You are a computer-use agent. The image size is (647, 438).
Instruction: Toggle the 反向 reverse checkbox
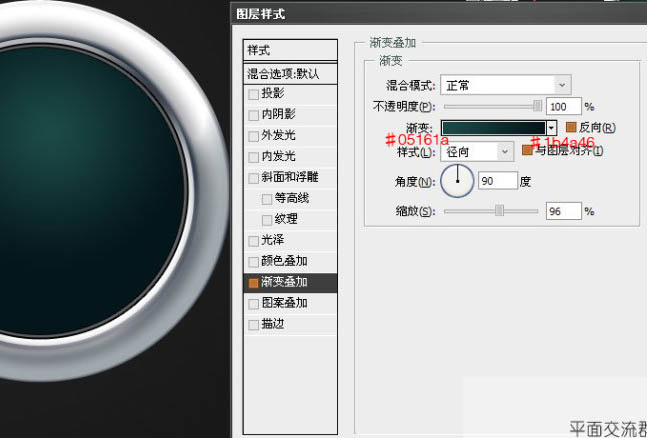[571, 127]
